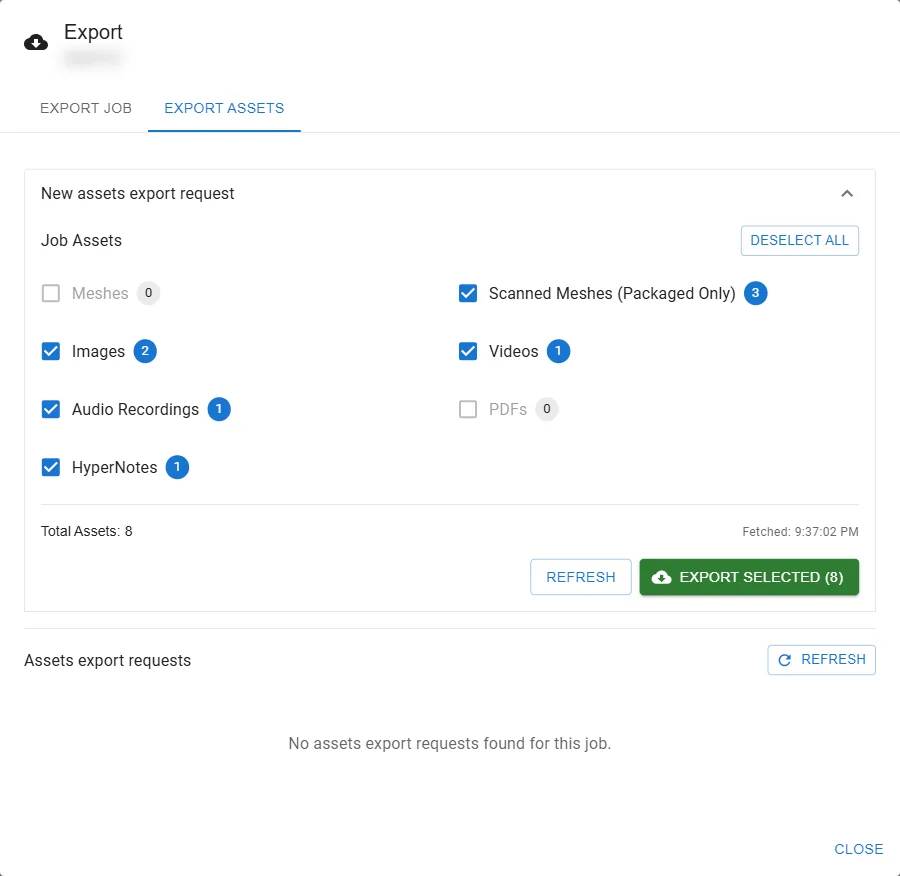Toggle the PDFs checkbox
The image size is (900, 876).
pyautogui.click(x=468, y=409)
